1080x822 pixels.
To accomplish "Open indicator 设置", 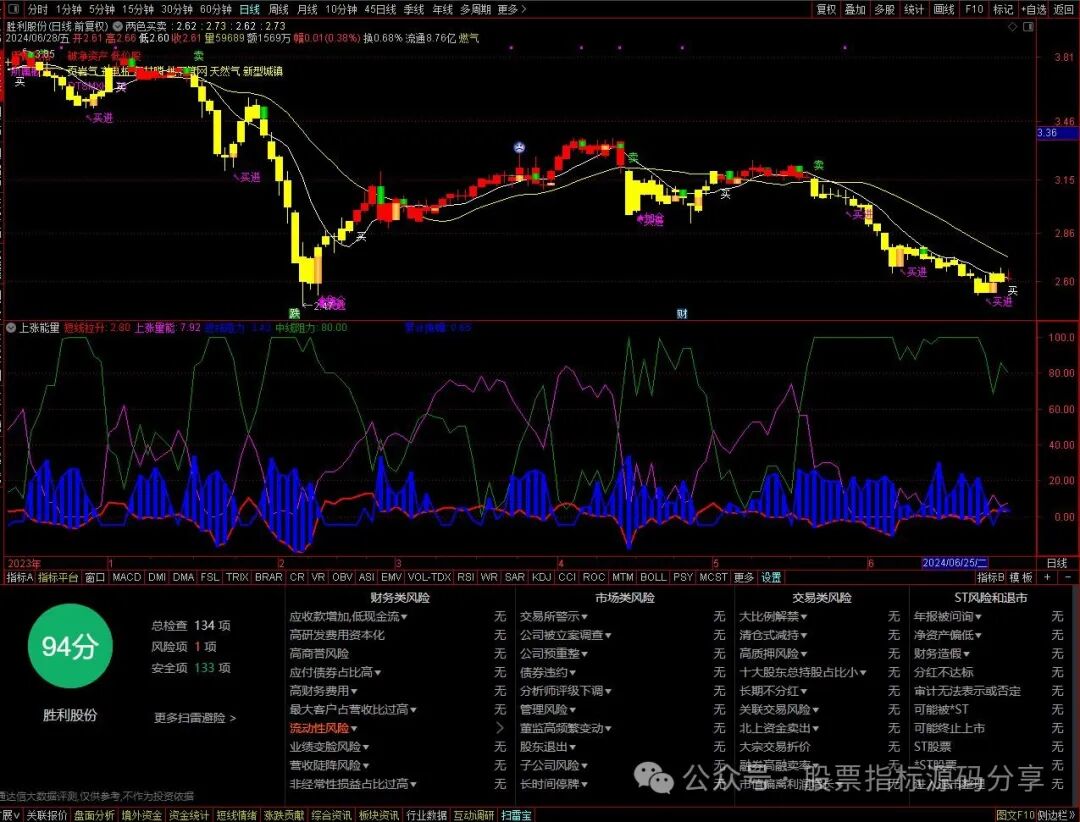I will click(771, 577).
